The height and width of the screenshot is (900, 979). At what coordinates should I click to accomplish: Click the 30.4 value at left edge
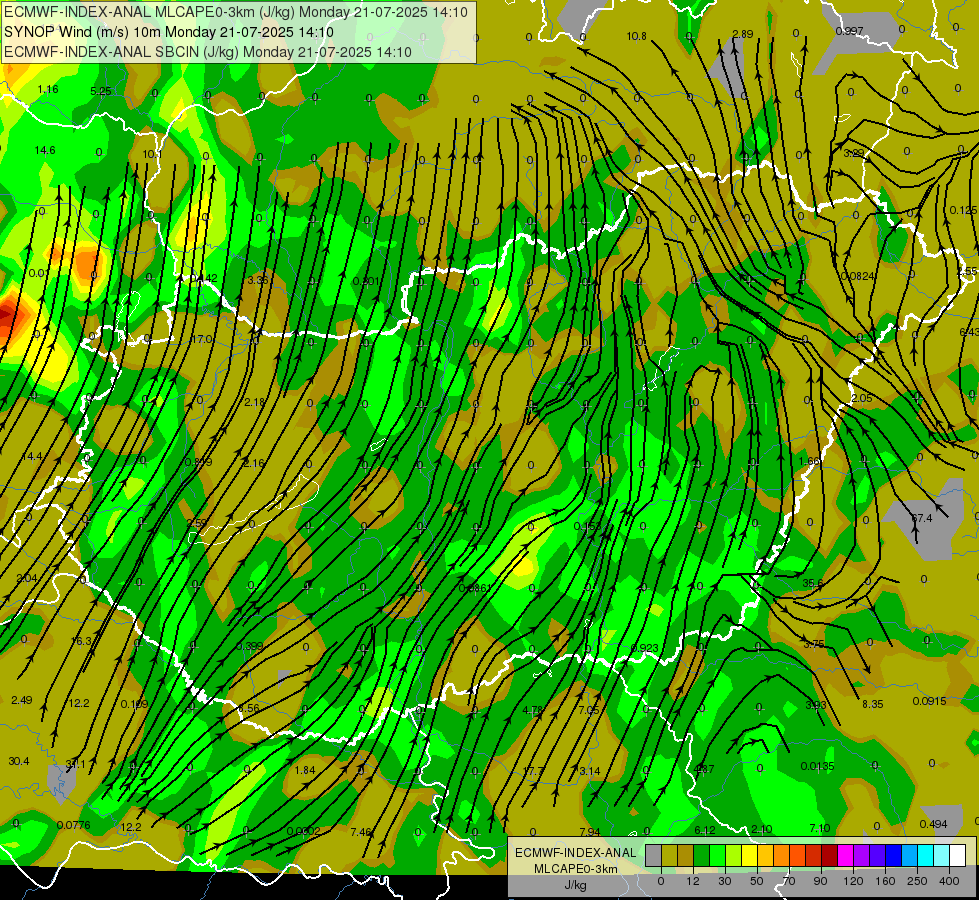[x=19, y=761]
